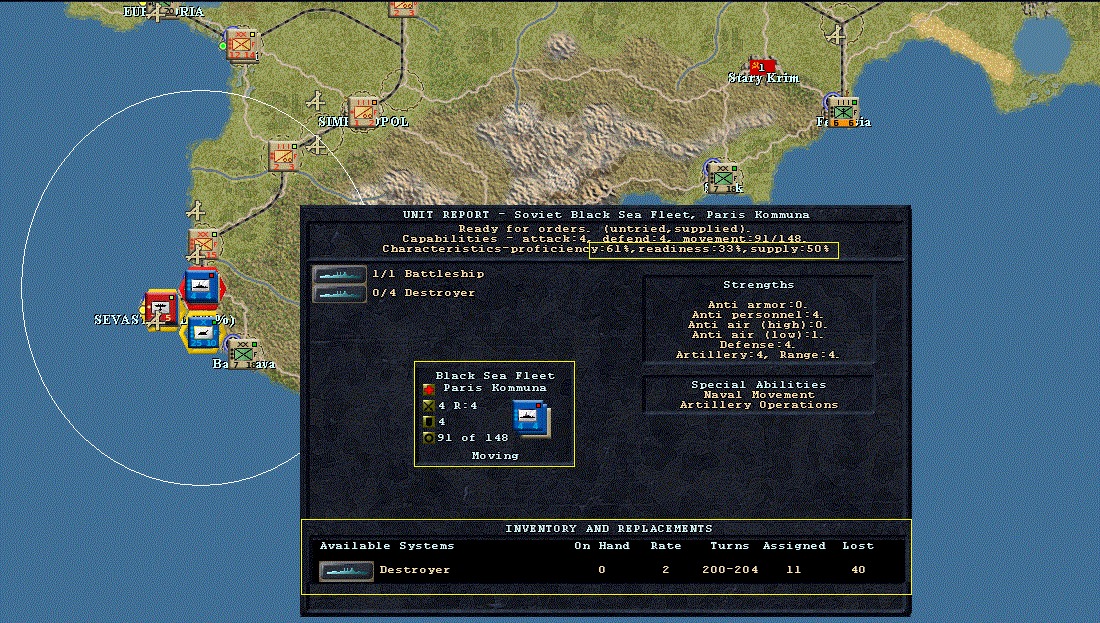Click the 'Lost' column header
The height and width of the screenshot is (623, 1100).
click(x=858, y=546)
